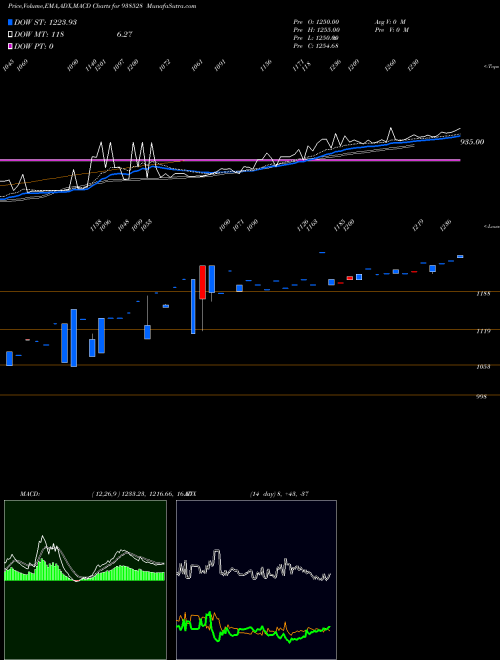Click the magenta horizontal DOW PT line
The width and height of the screenshot is (500, 660).
[x=230, y=160]
